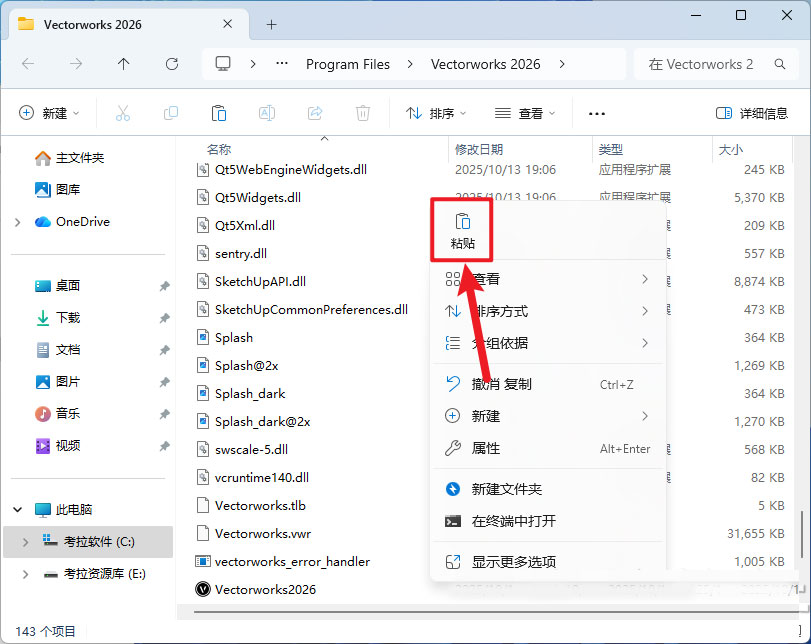Click the Cut scissors icon in toolbar
Image resolution: width=811 pixels, height=644 pixels.
(123, 113)
